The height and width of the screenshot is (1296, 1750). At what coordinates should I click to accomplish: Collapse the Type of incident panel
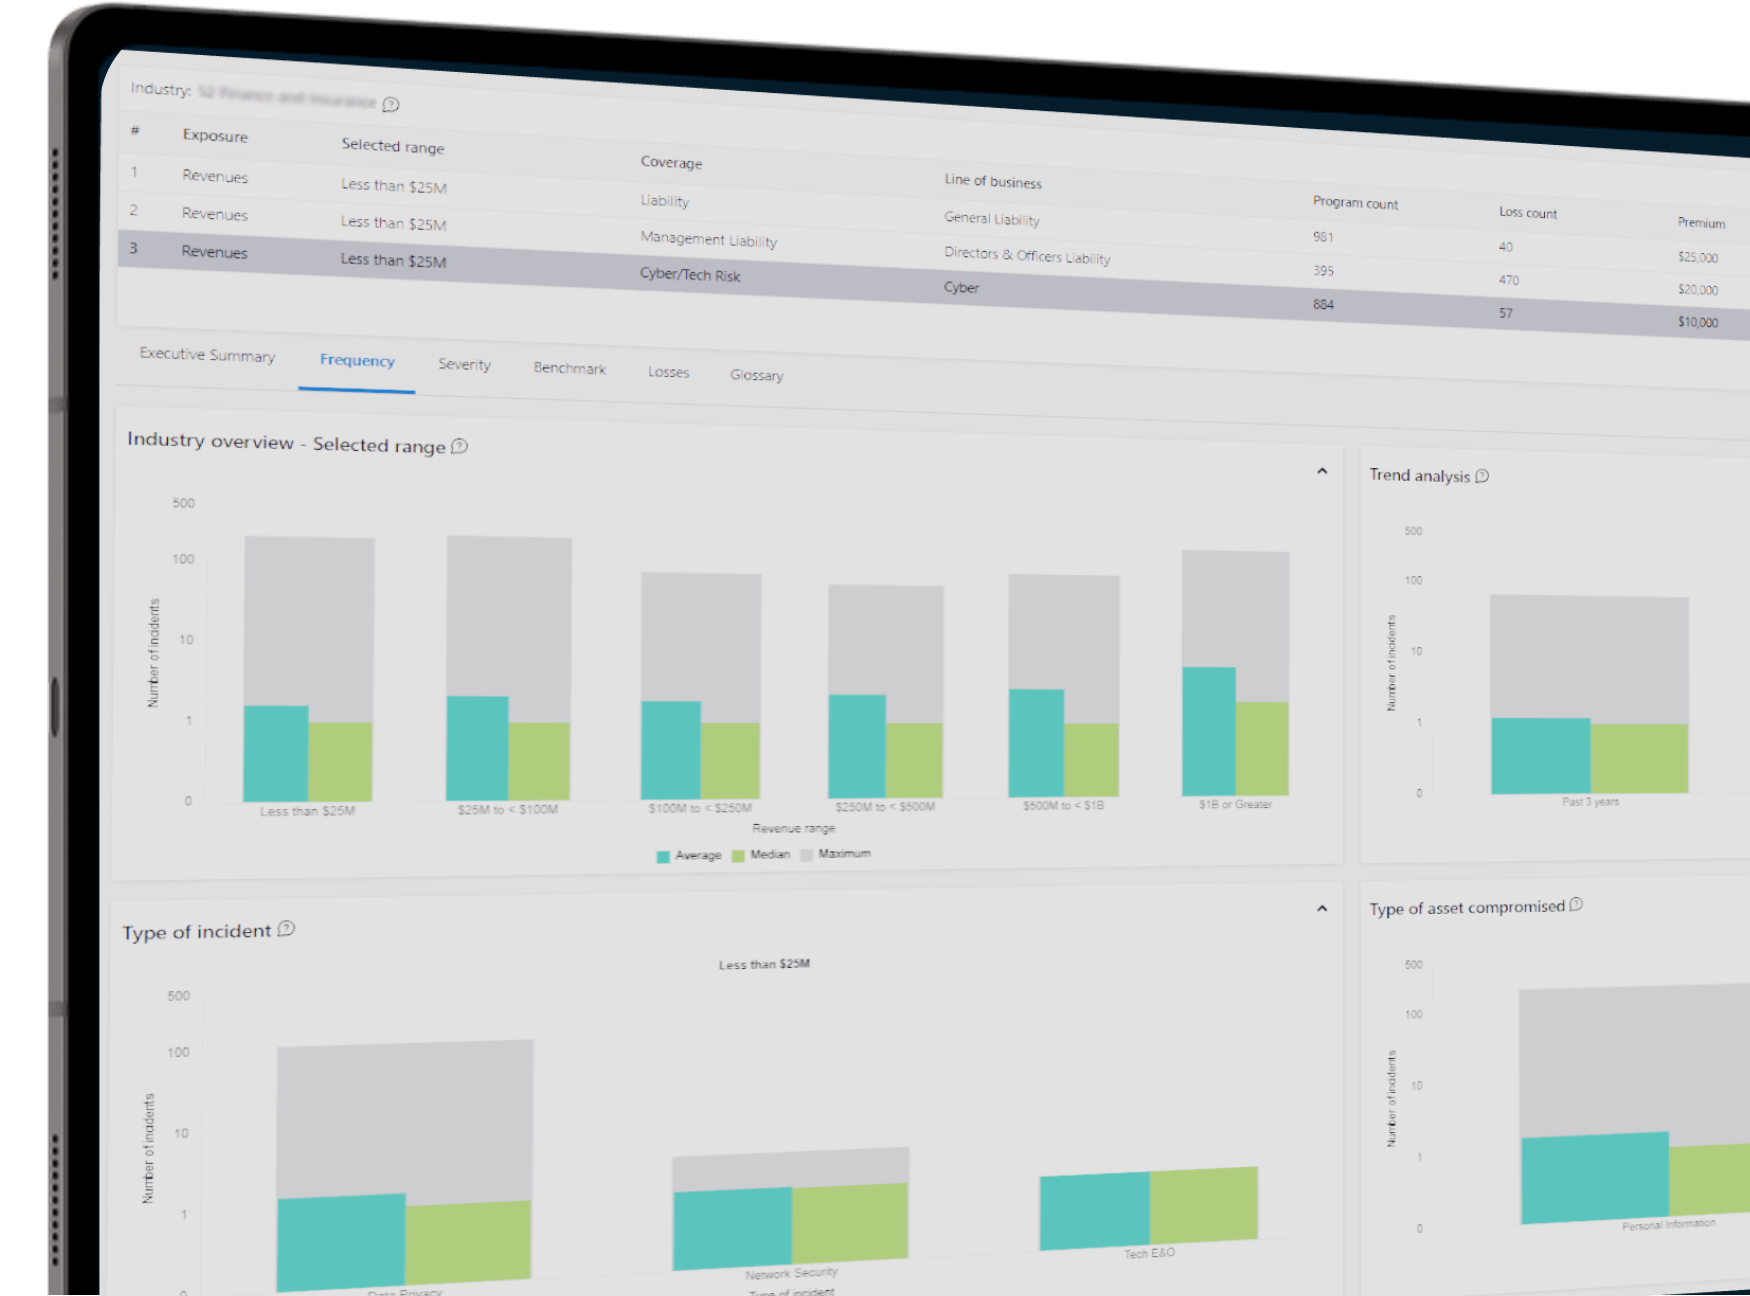(x=1322, y=909)
